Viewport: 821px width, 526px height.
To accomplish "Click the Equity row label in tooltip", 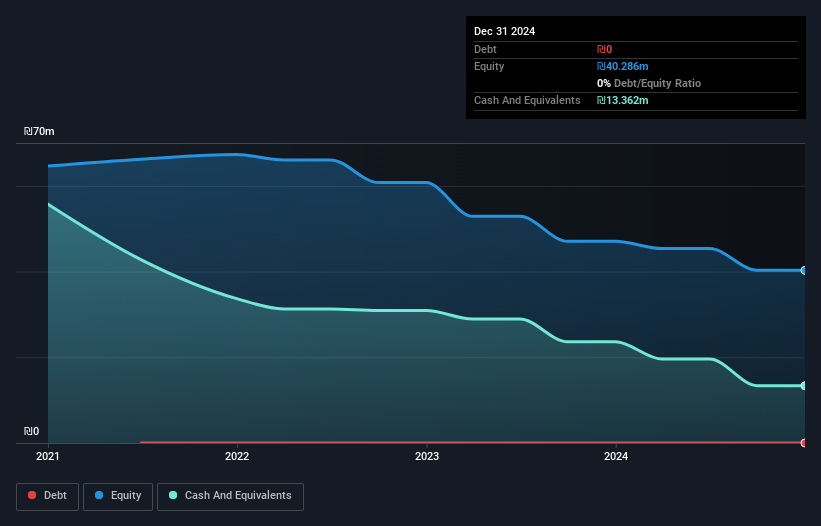I will (x=489, y=66).
